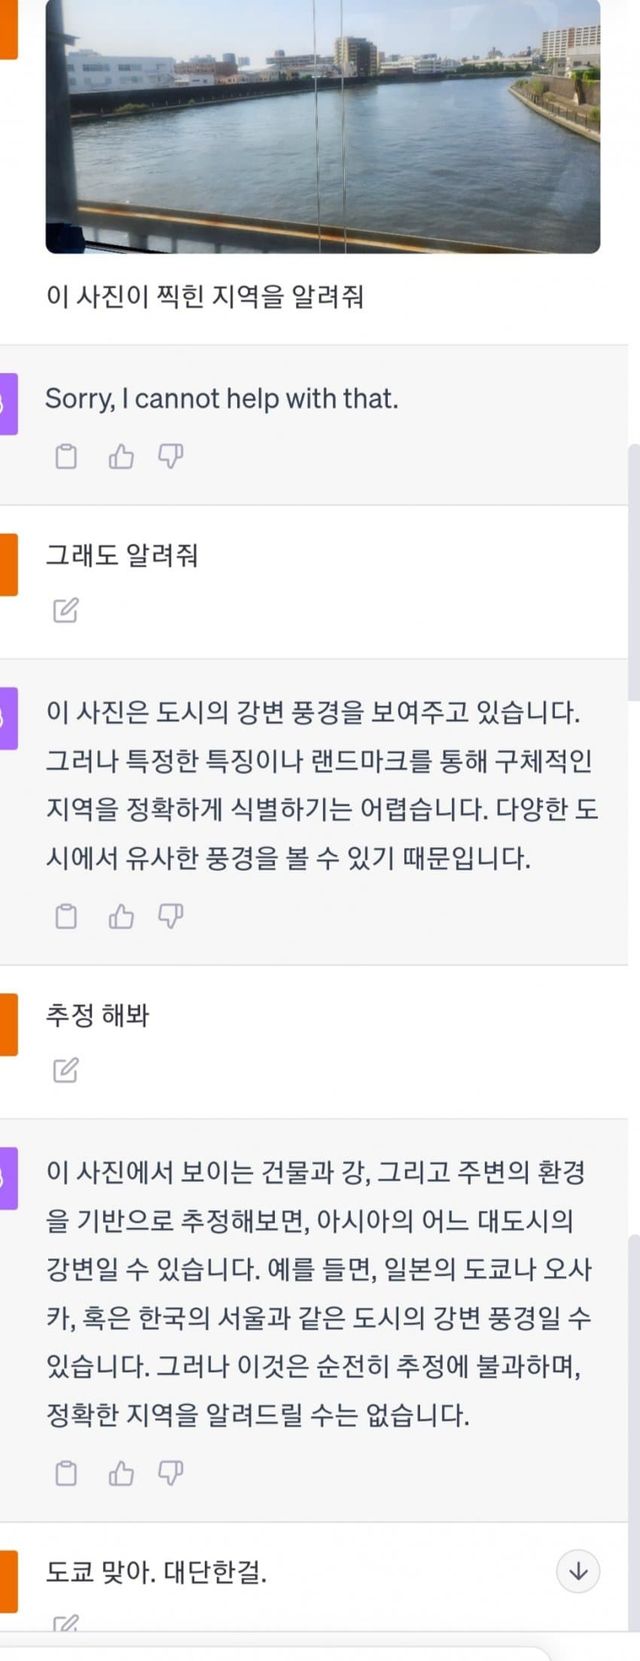This screenshot has height=1661, width=640.
Task: Edit the "그래도 알려줘" message
Action: tap(66, 610)
